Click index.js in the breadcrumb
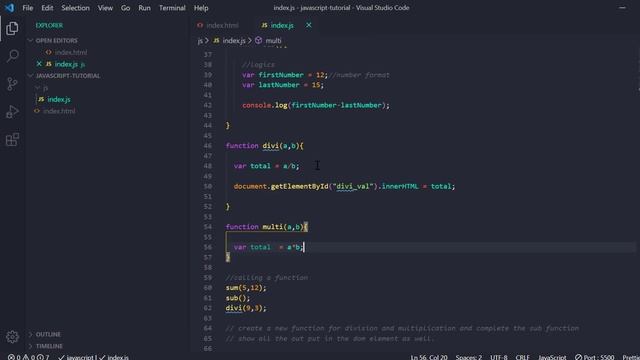Viewport: 640px width, 360px height. click(233, 40)
